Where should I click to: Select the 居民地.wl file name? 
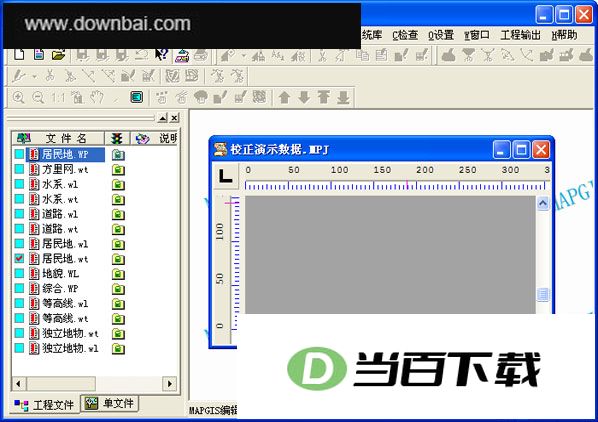tap(65, 244)
